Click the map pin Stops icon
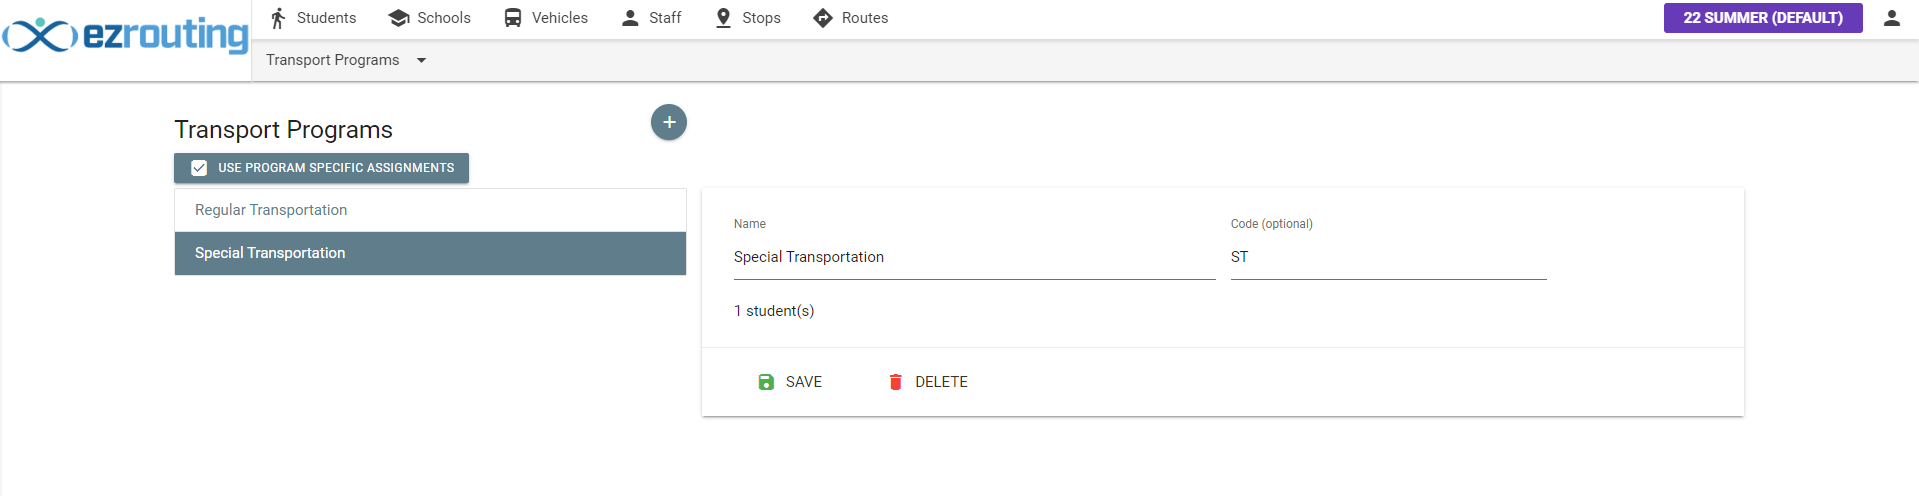Viewport: 1919px width, 496px height. coord(724,18)
